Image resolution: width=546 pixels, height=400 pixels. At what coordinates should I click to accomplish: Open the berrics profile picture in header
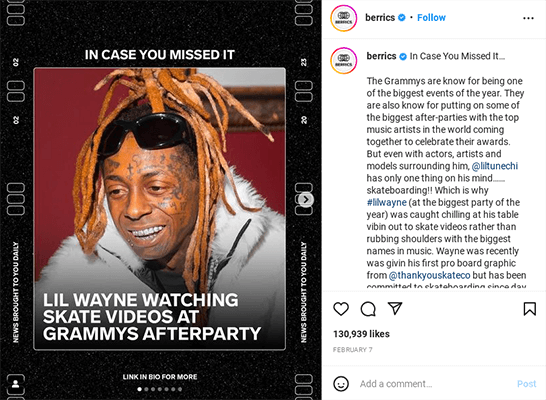[344, 18]
